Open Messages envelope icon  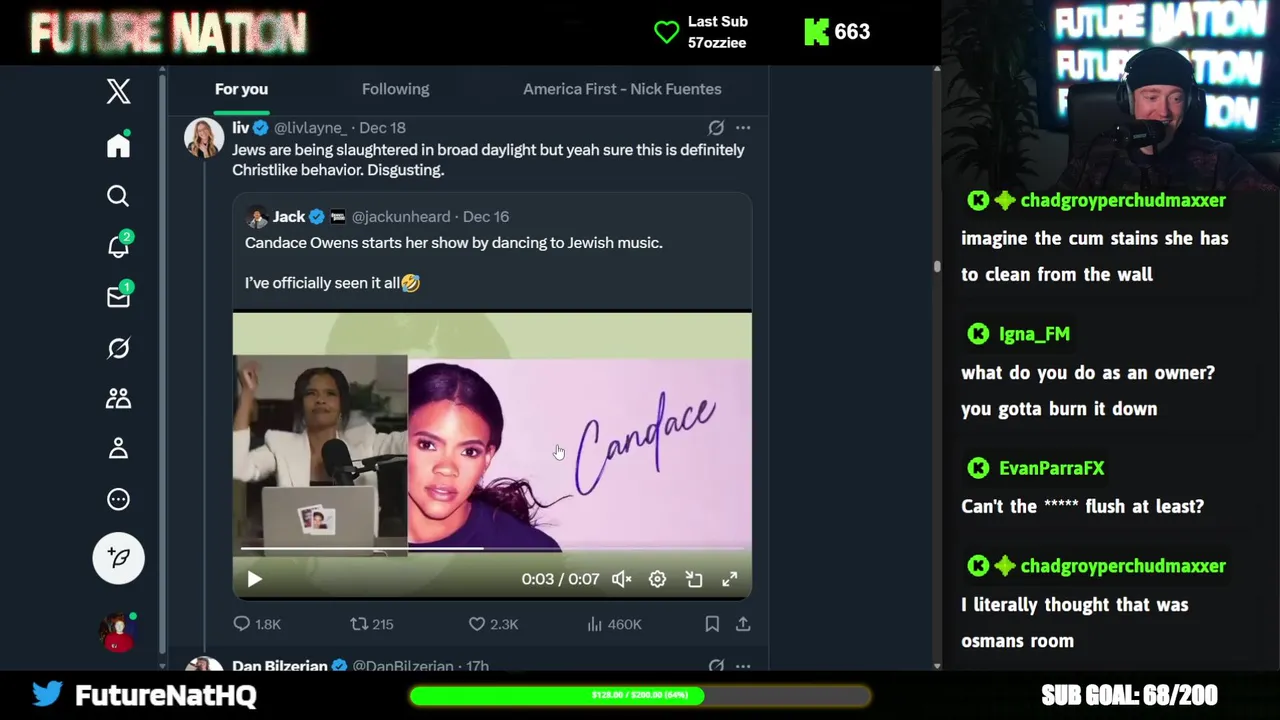[x=118, y=297]
